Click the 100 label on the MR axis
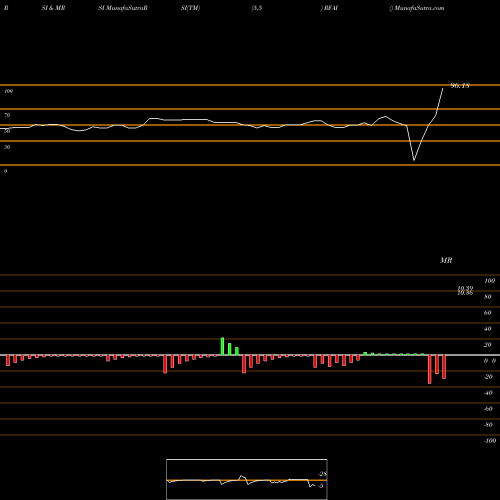Screen dimensions: 500x500 point(489,281)
